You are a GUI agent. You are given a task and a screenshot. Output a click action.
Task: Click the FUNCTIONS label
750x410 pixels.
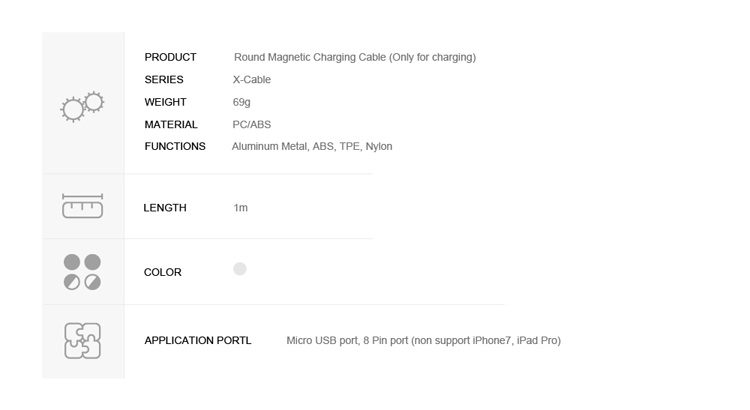tap(175, 146)
